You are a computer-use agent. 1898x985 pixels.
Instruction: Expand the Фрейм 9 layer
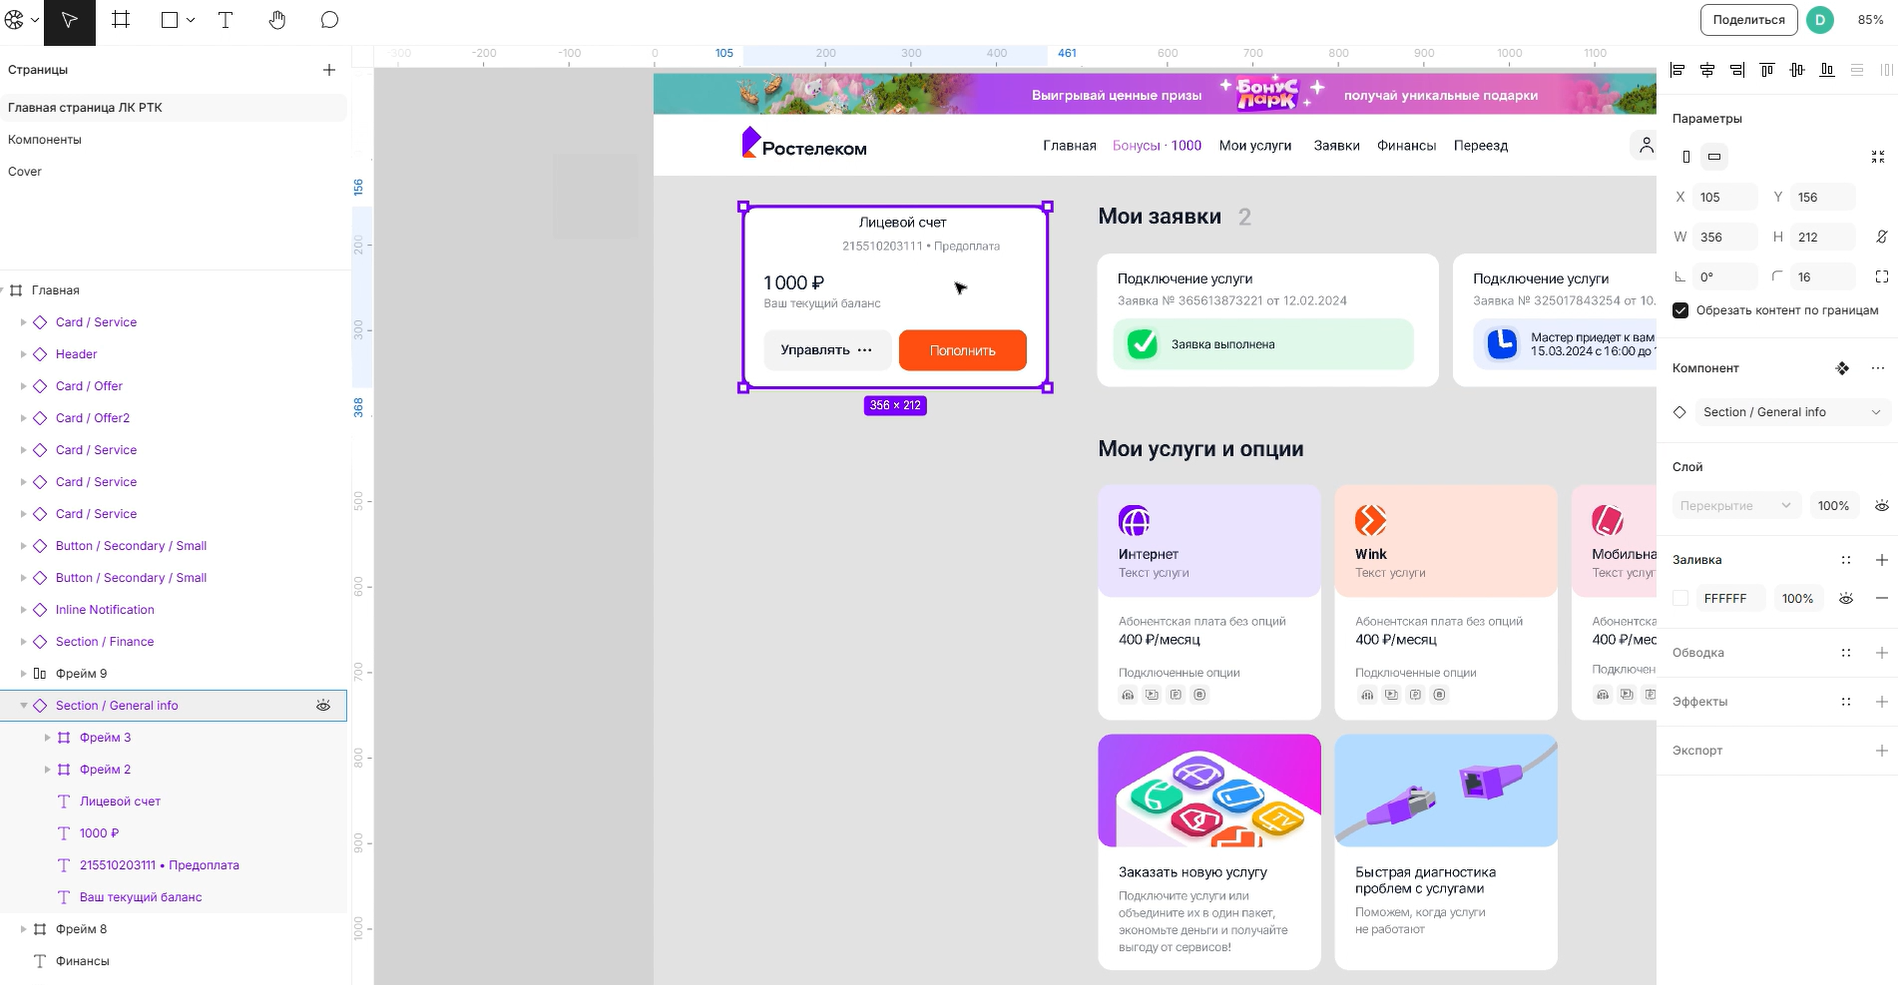[23, 673]
